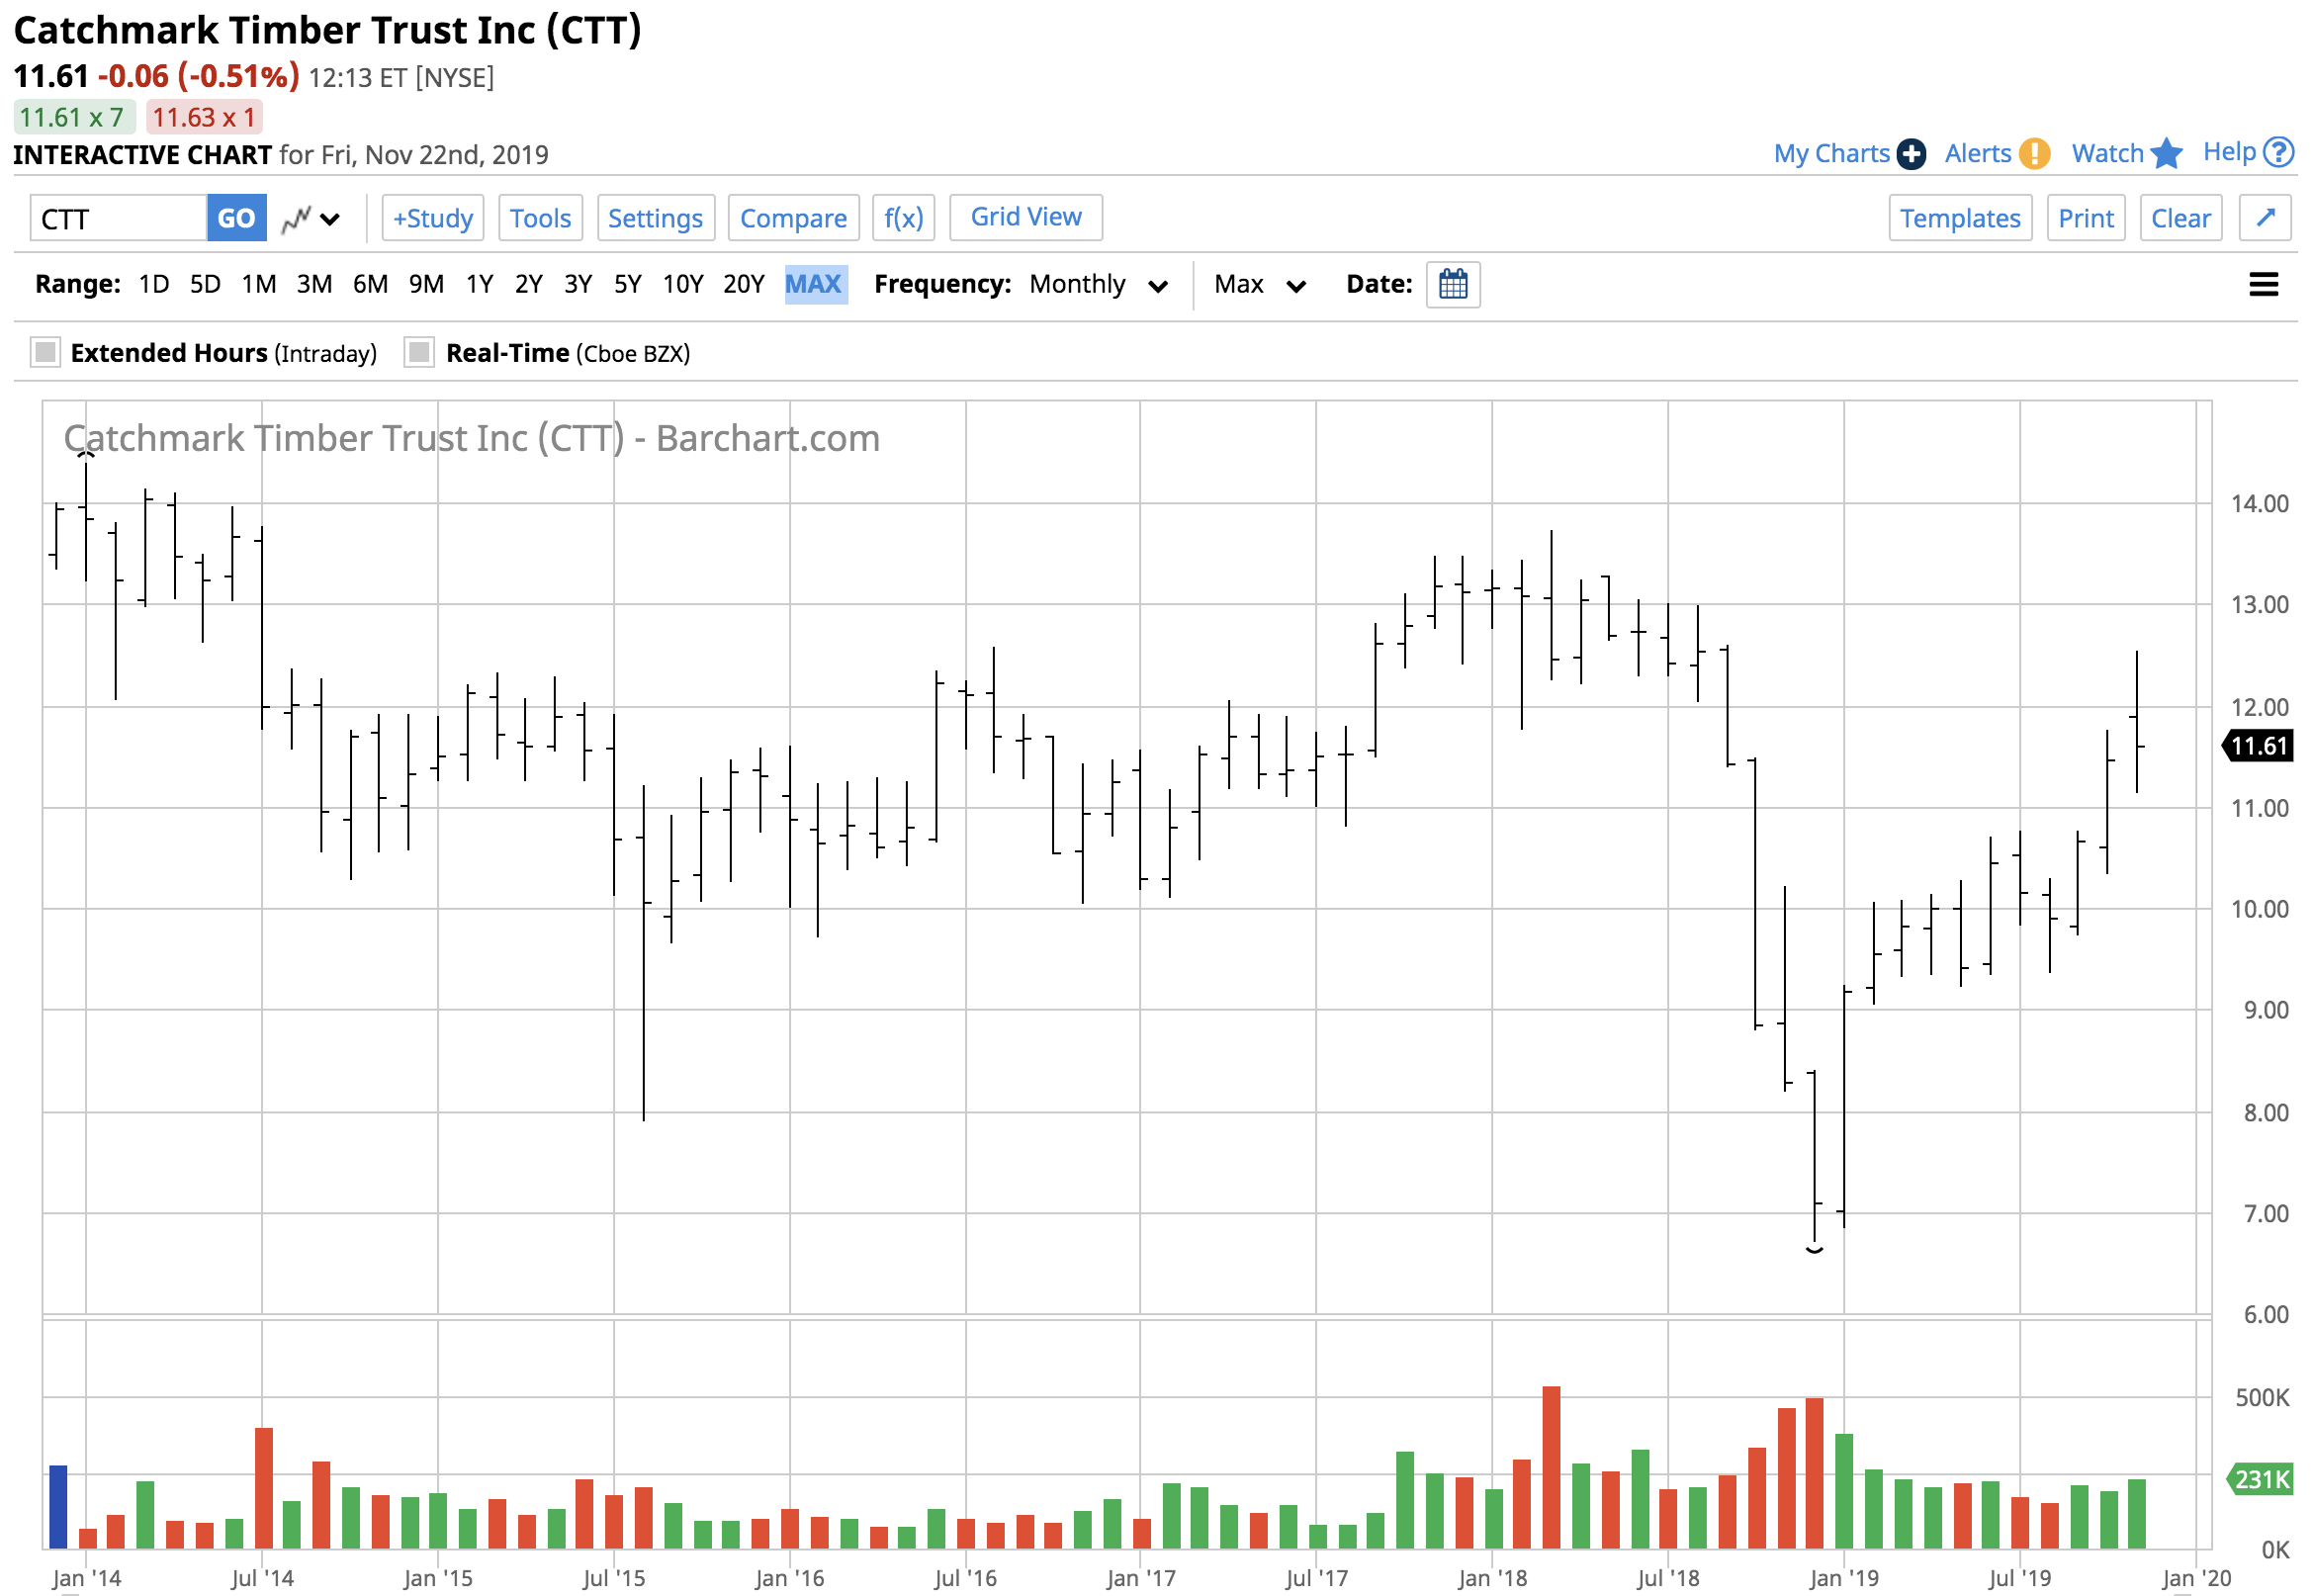2312x1596 pixels.
Task: Select the 6M range
Action: (x=370, y=285)
